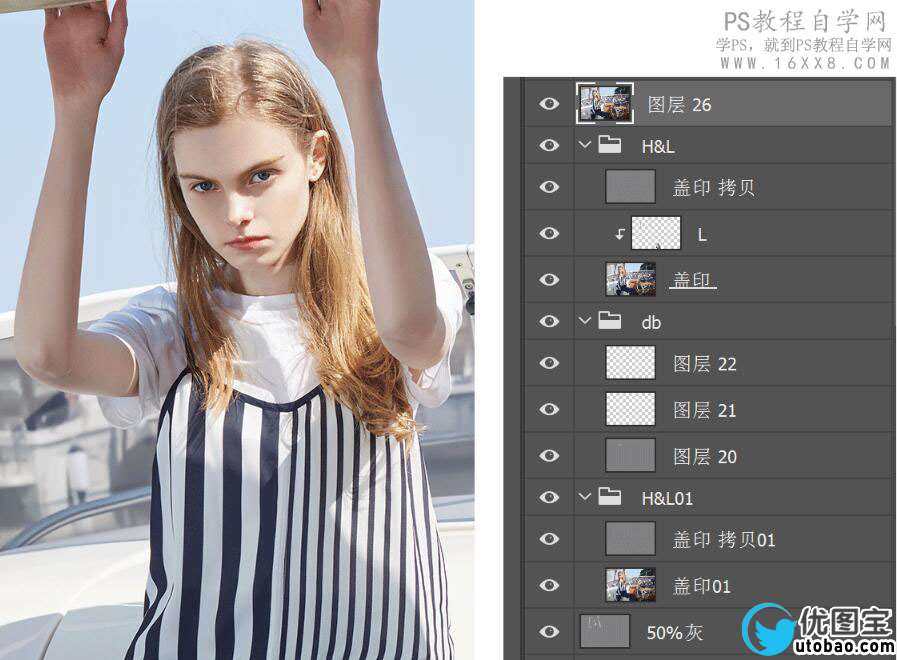Select layer name 图层 26

click(680, 105)
